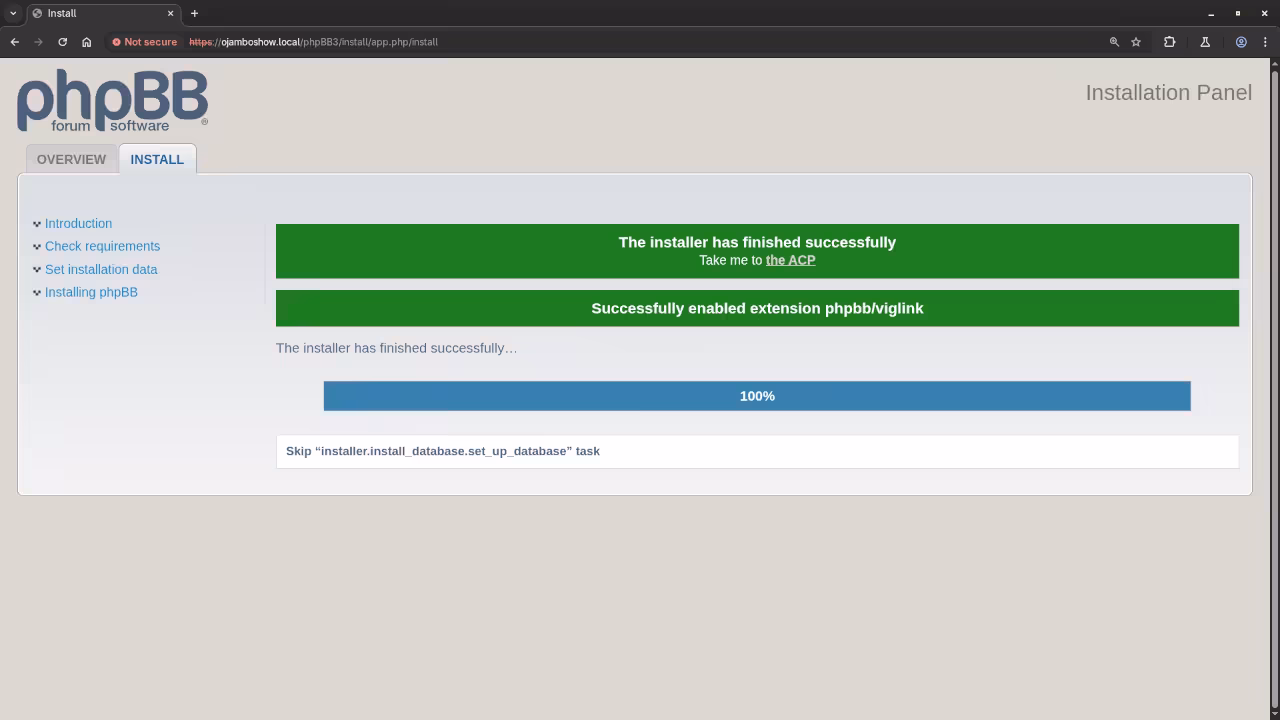The width and height of the screenshot is (1280, 720).
Task: Click the checkmark beside Installing phpBB
Action: 37,293
